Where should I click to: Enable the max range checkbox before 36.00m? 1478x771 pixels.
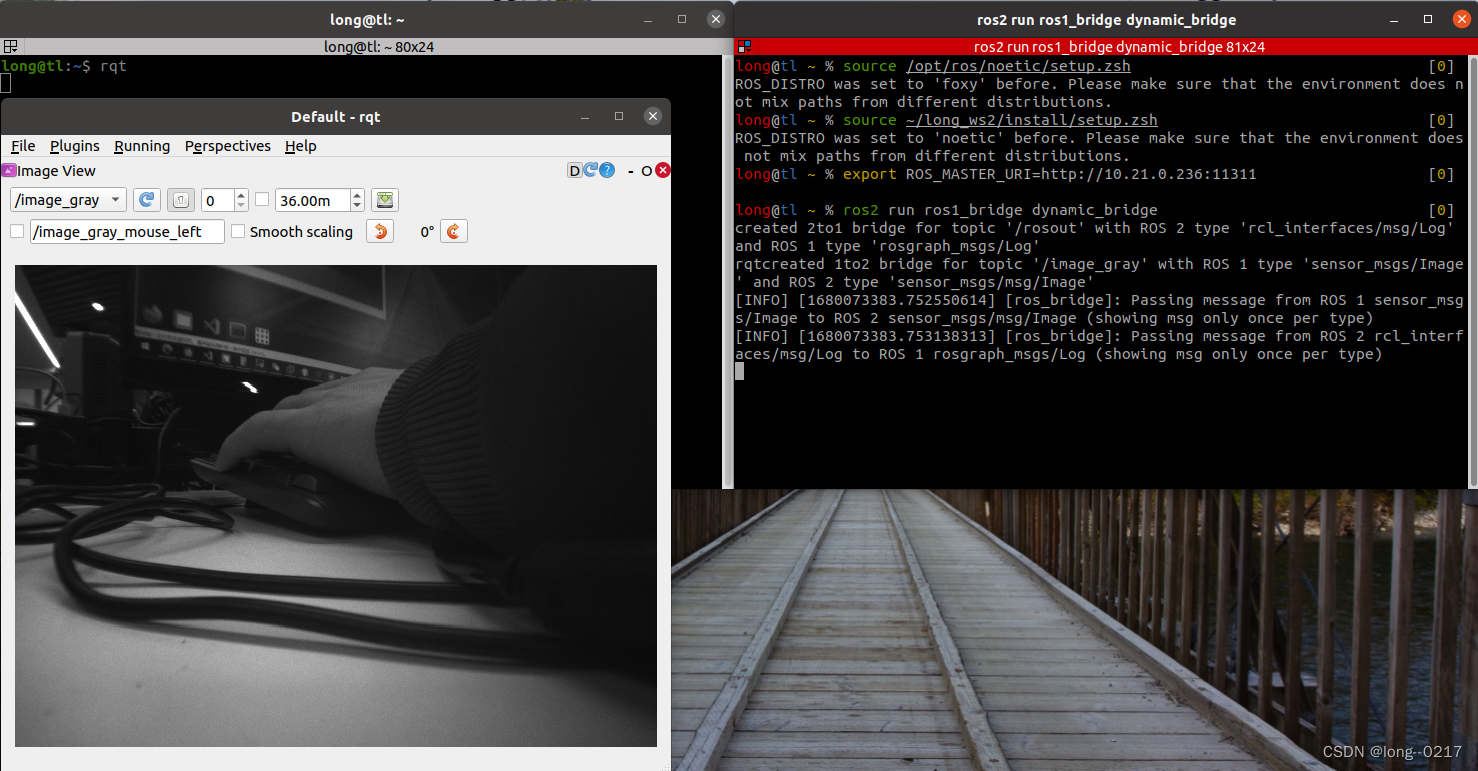point(262,200)
